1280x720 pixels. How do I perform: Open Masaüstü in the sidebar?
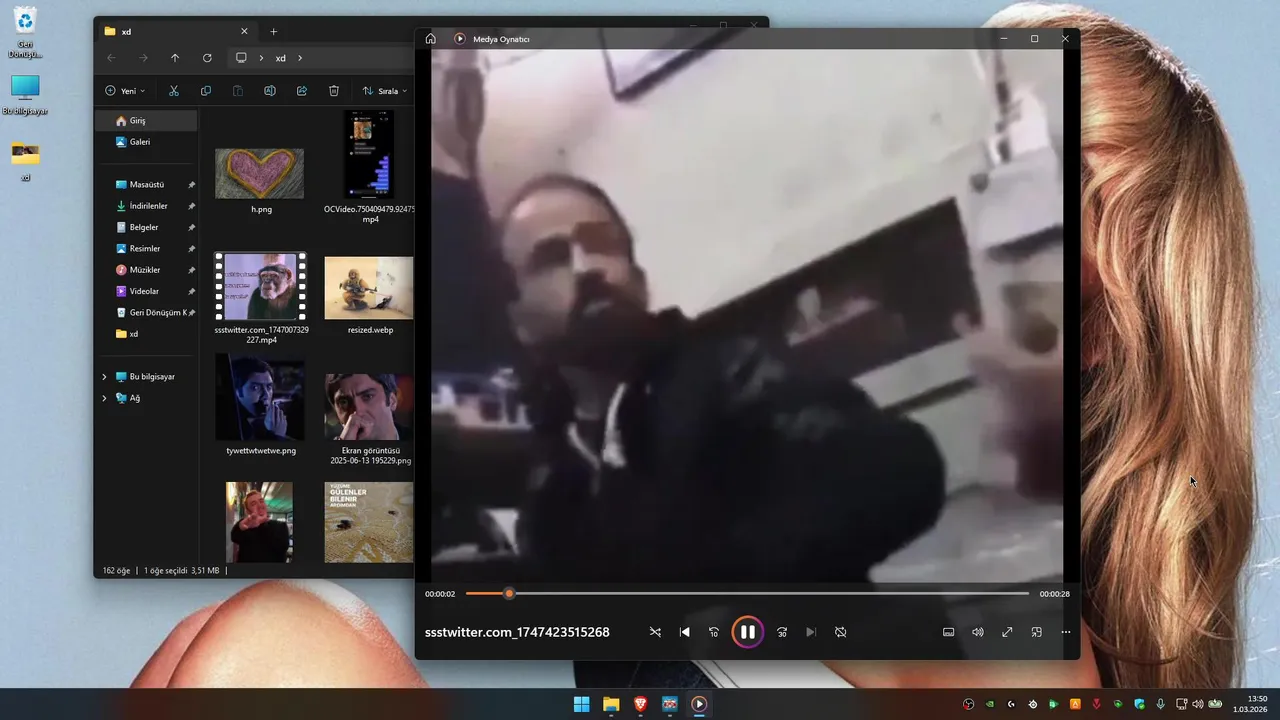point(147,185)
